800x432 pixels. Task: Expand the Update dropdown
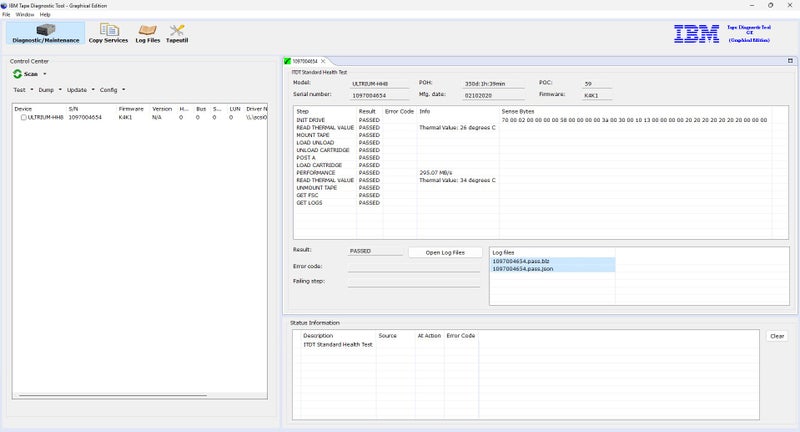tap(79, 90)
